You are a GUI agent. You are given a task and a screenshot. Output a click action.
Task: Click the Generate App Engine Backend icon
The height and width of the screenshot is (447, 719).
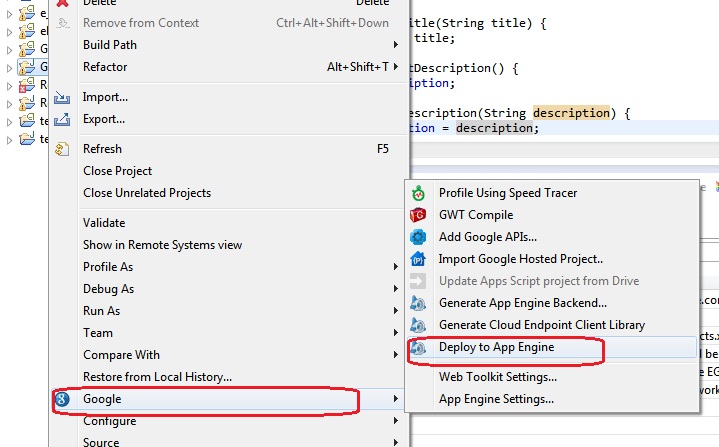tap(419, 303)
